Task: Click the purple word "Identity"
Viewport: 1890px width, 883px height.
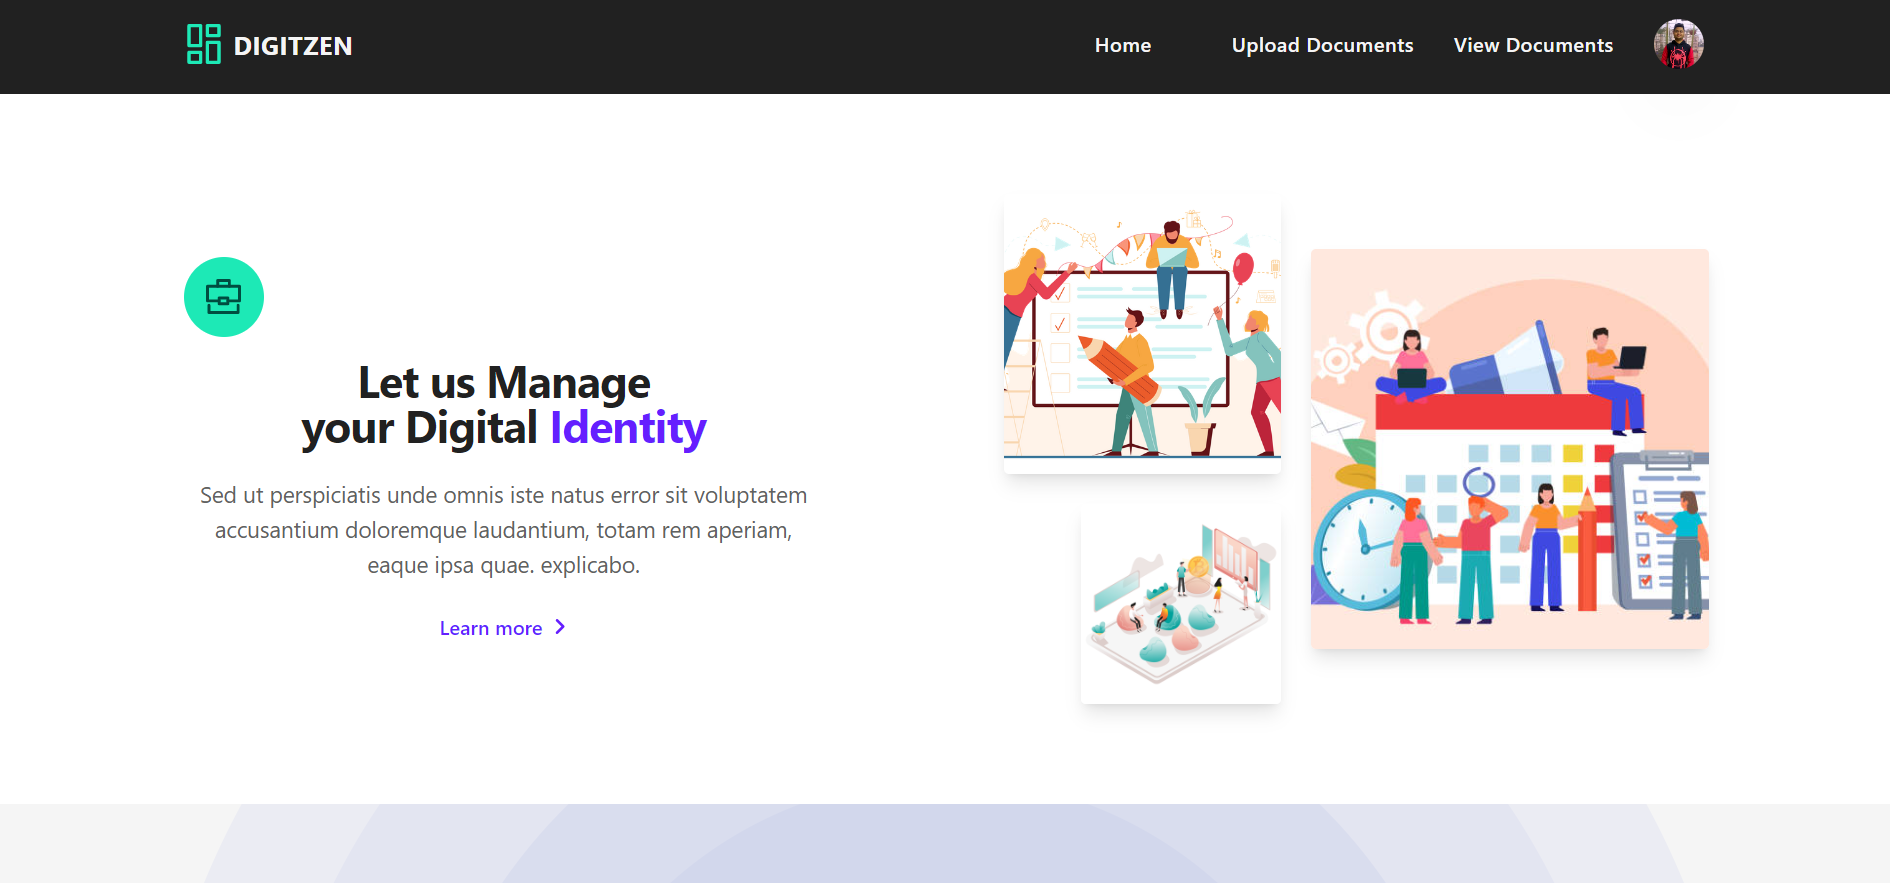Action: pyautogui.click(x=628, y=428)
